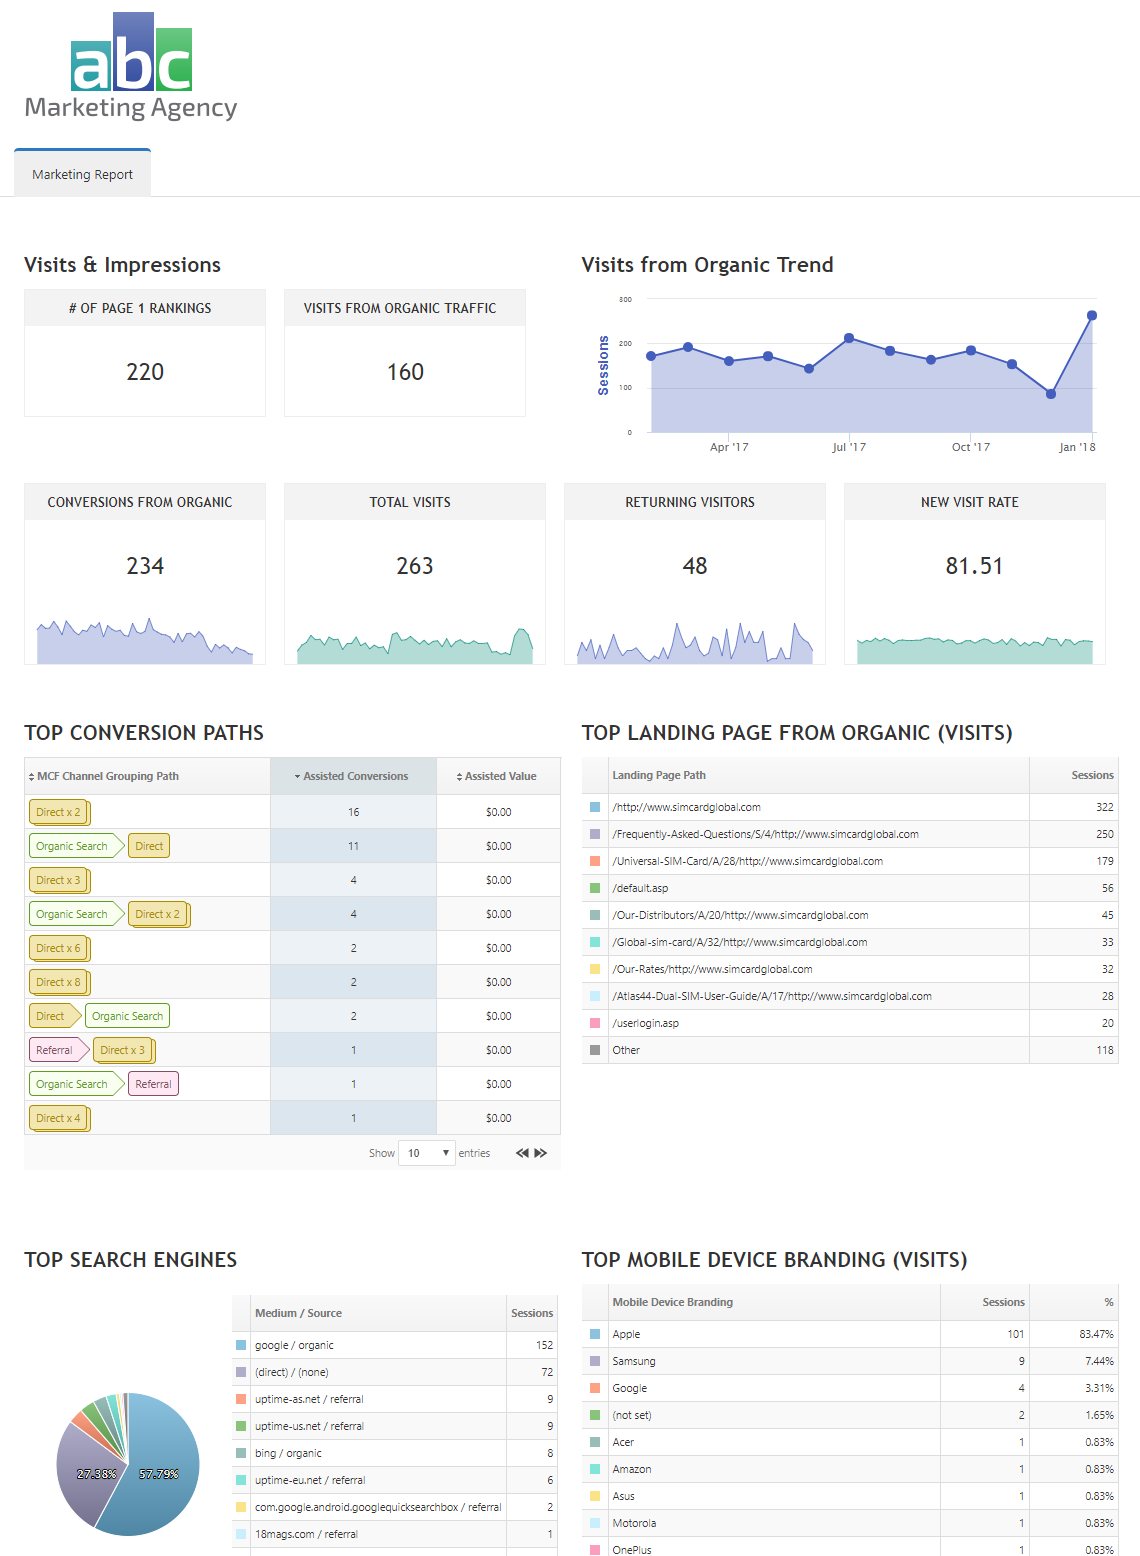Open the Show entries count dropdown
1140x1556 pixels.
[x=427, y=1153]
